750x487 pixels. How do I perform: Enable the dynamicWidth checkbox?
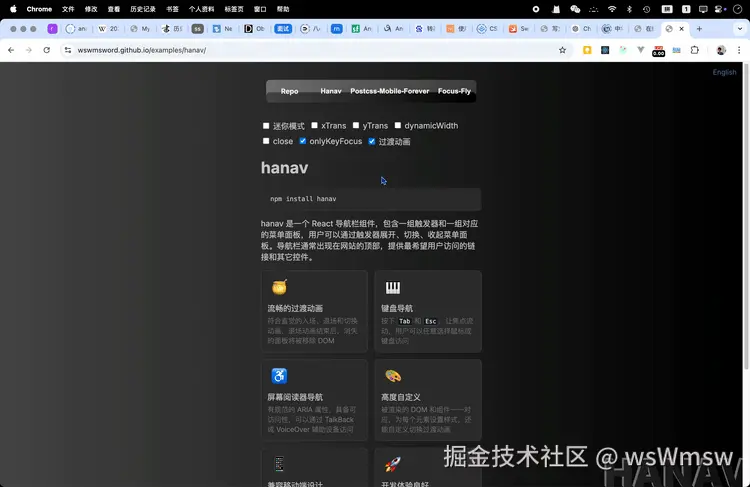pos(397,125)
